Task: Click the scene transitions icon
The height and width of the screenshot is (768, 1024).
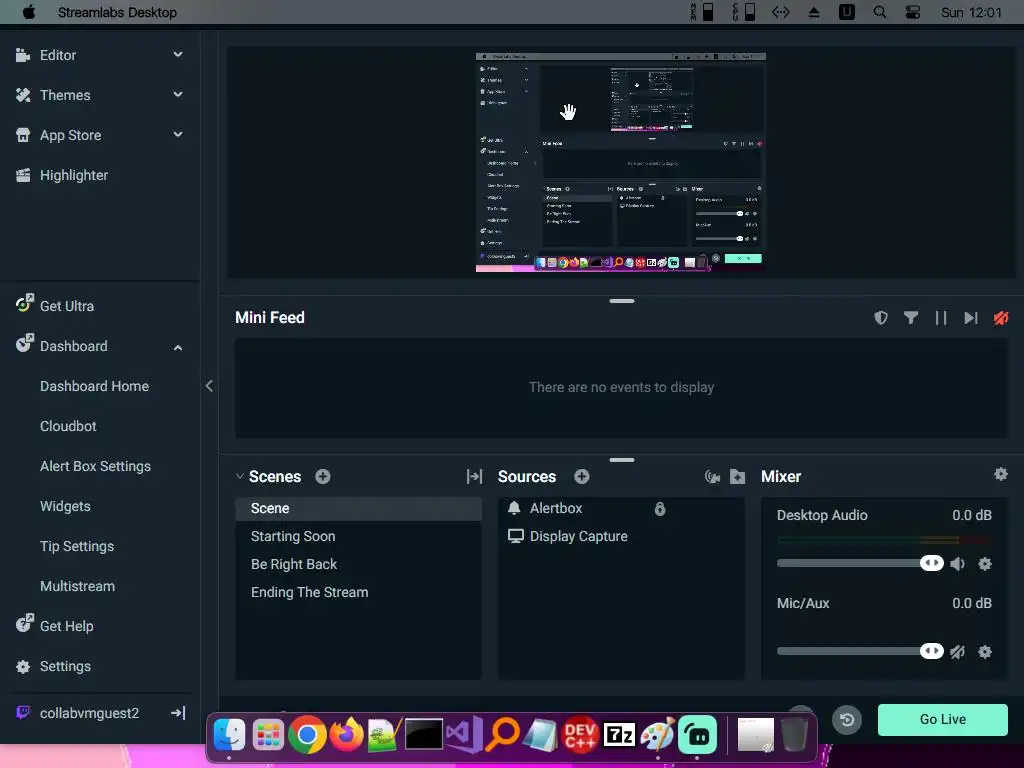Action: pos(474,477)
